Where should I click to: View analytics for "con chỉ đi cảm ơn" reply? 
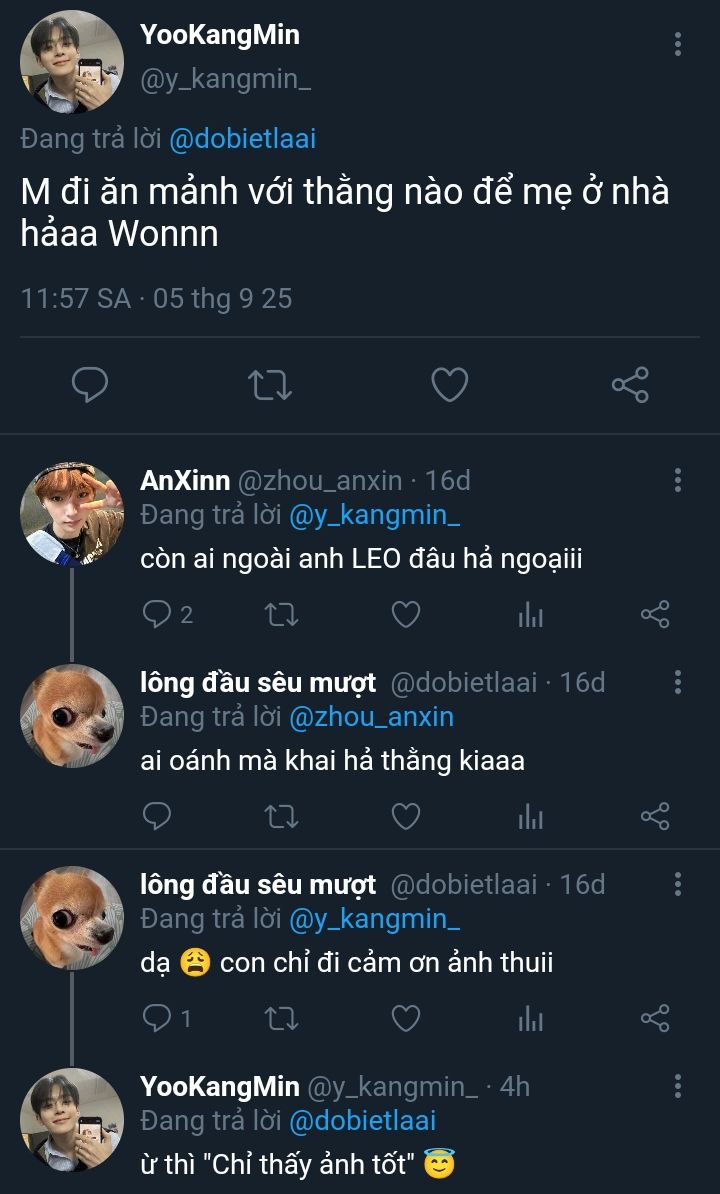point(530,1019)
